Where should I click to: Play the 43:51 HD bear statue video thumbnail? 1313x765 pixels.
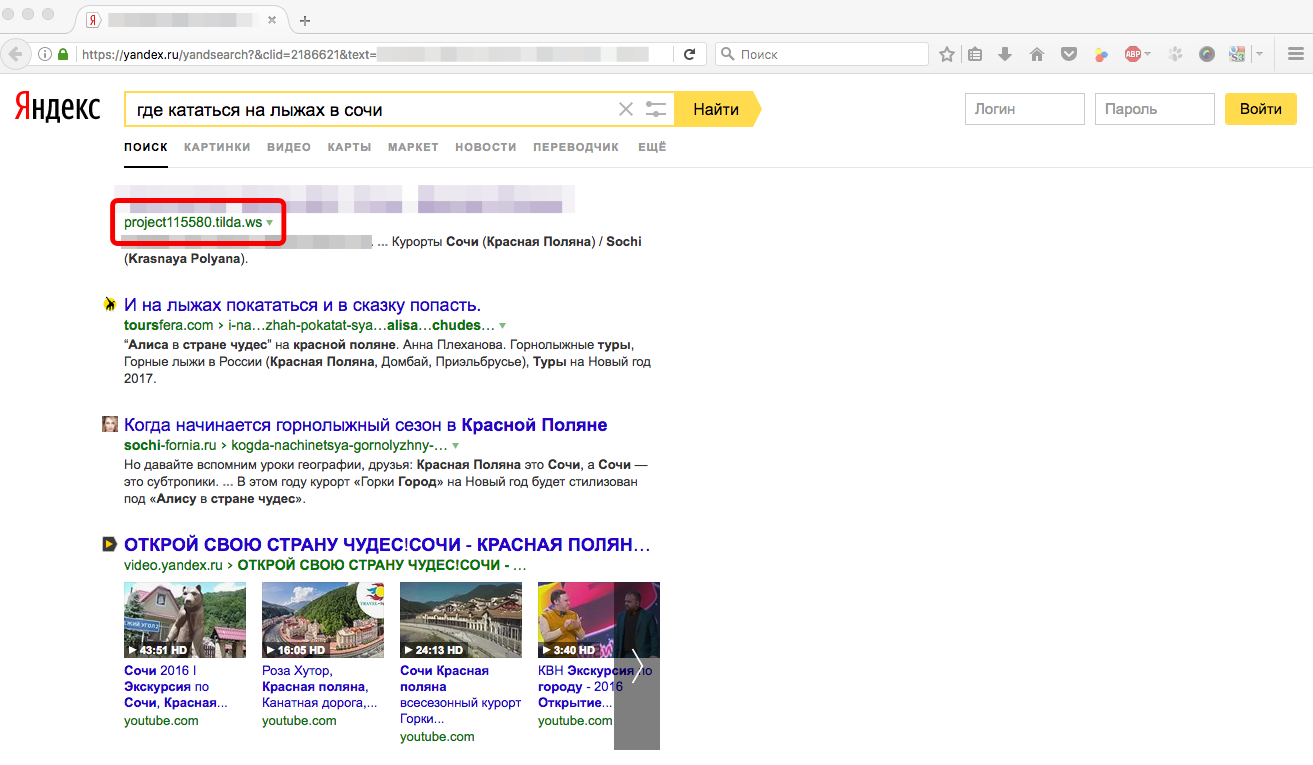coord(184,620)
